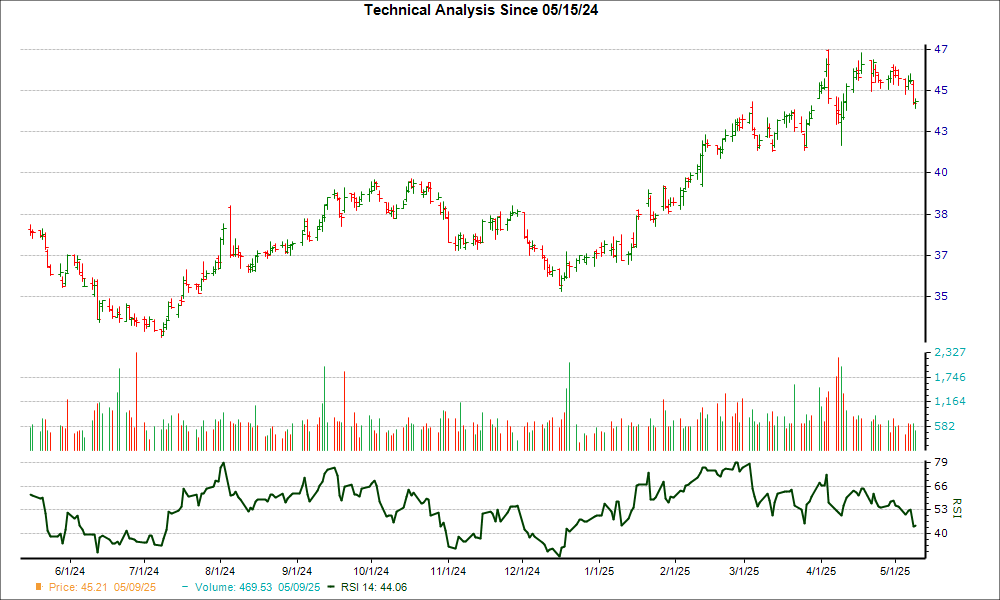Click the "RSI 14: 44.06" legend text
This screenshot has height=600, width=1000.
[x=374, y=587]
